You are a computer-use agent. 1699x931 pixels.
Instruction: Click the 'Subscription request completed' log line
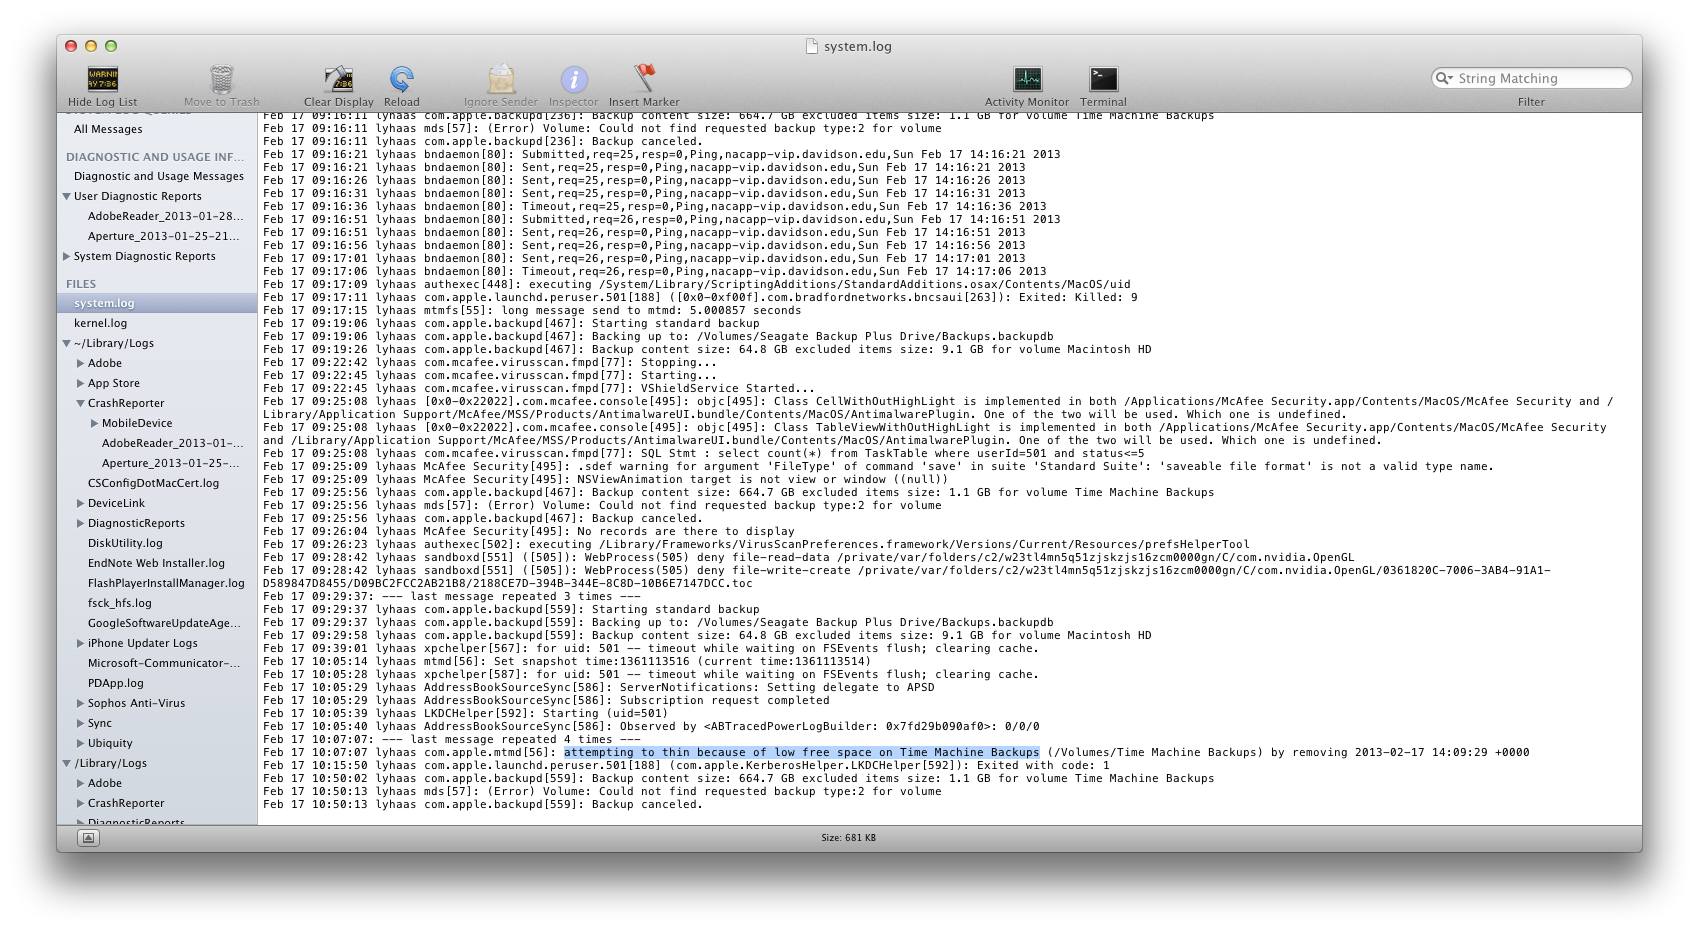pyautogui.click(x=546, y=700)
